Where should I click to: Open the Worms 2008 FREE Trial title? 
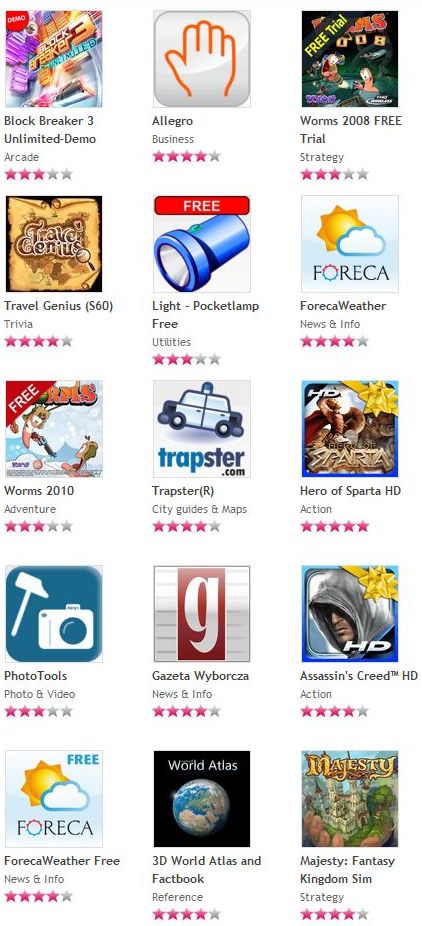(351, 130)
